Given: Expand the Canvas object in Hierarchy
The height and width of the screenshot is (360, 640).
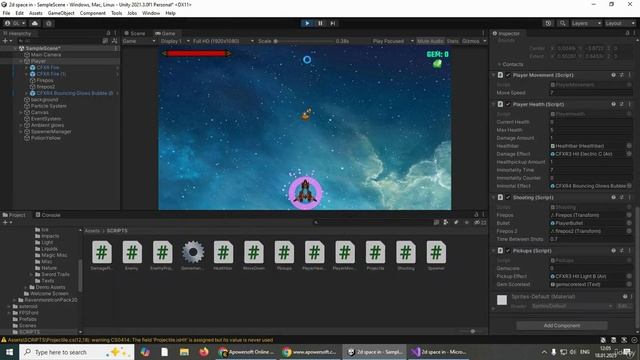Looking at the screenshot, I should click(x=21, y=112).
